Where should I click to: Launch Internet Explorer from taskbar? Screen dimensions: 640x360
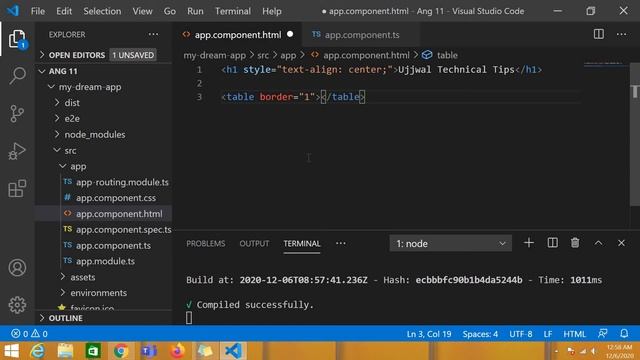tap(38, 351)
